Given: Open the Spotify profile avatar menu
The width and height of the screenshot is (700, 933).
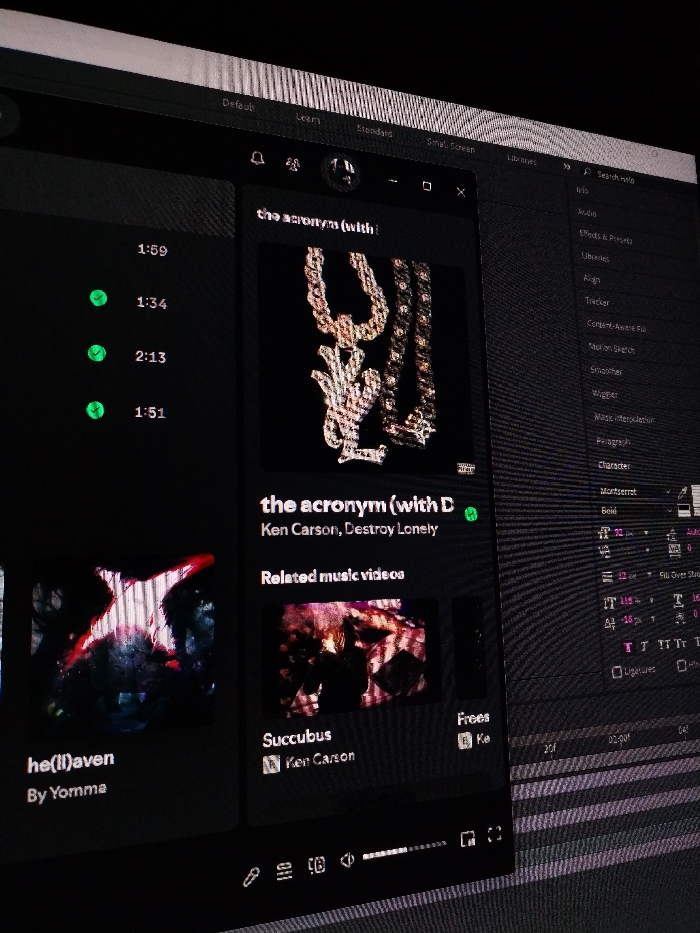Looking at the screenshot, I should (x=341, y=171).
